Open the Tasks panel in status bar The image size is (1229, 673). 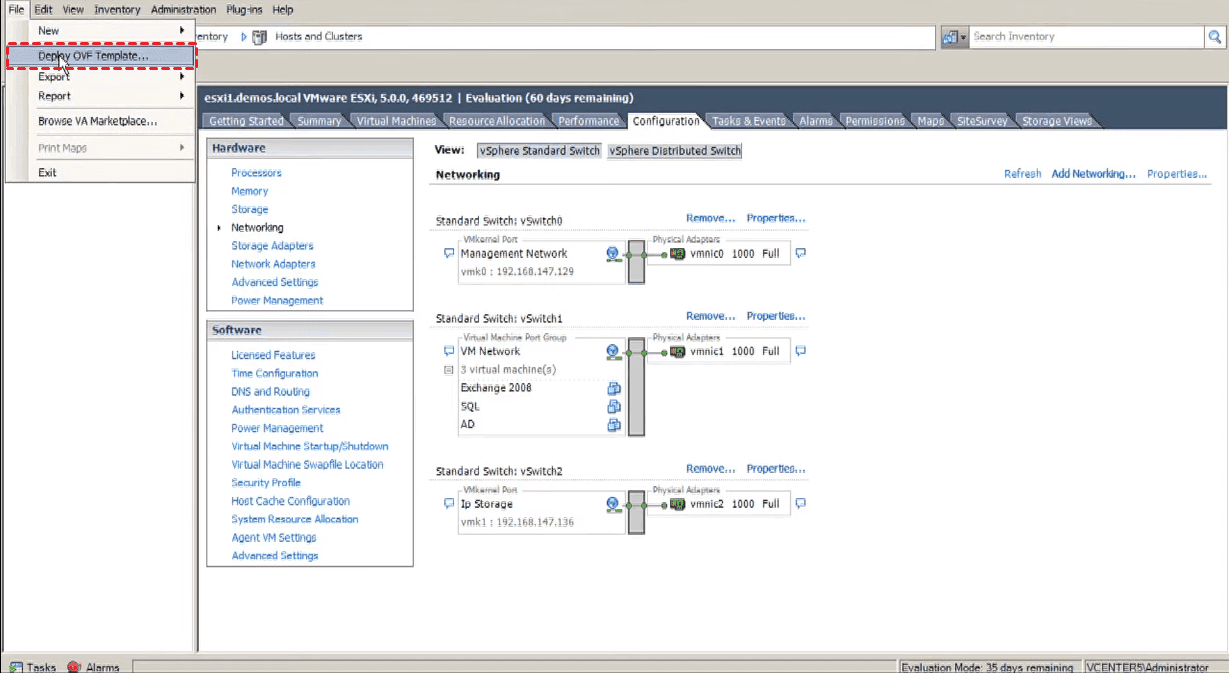[x=33, y=667]
